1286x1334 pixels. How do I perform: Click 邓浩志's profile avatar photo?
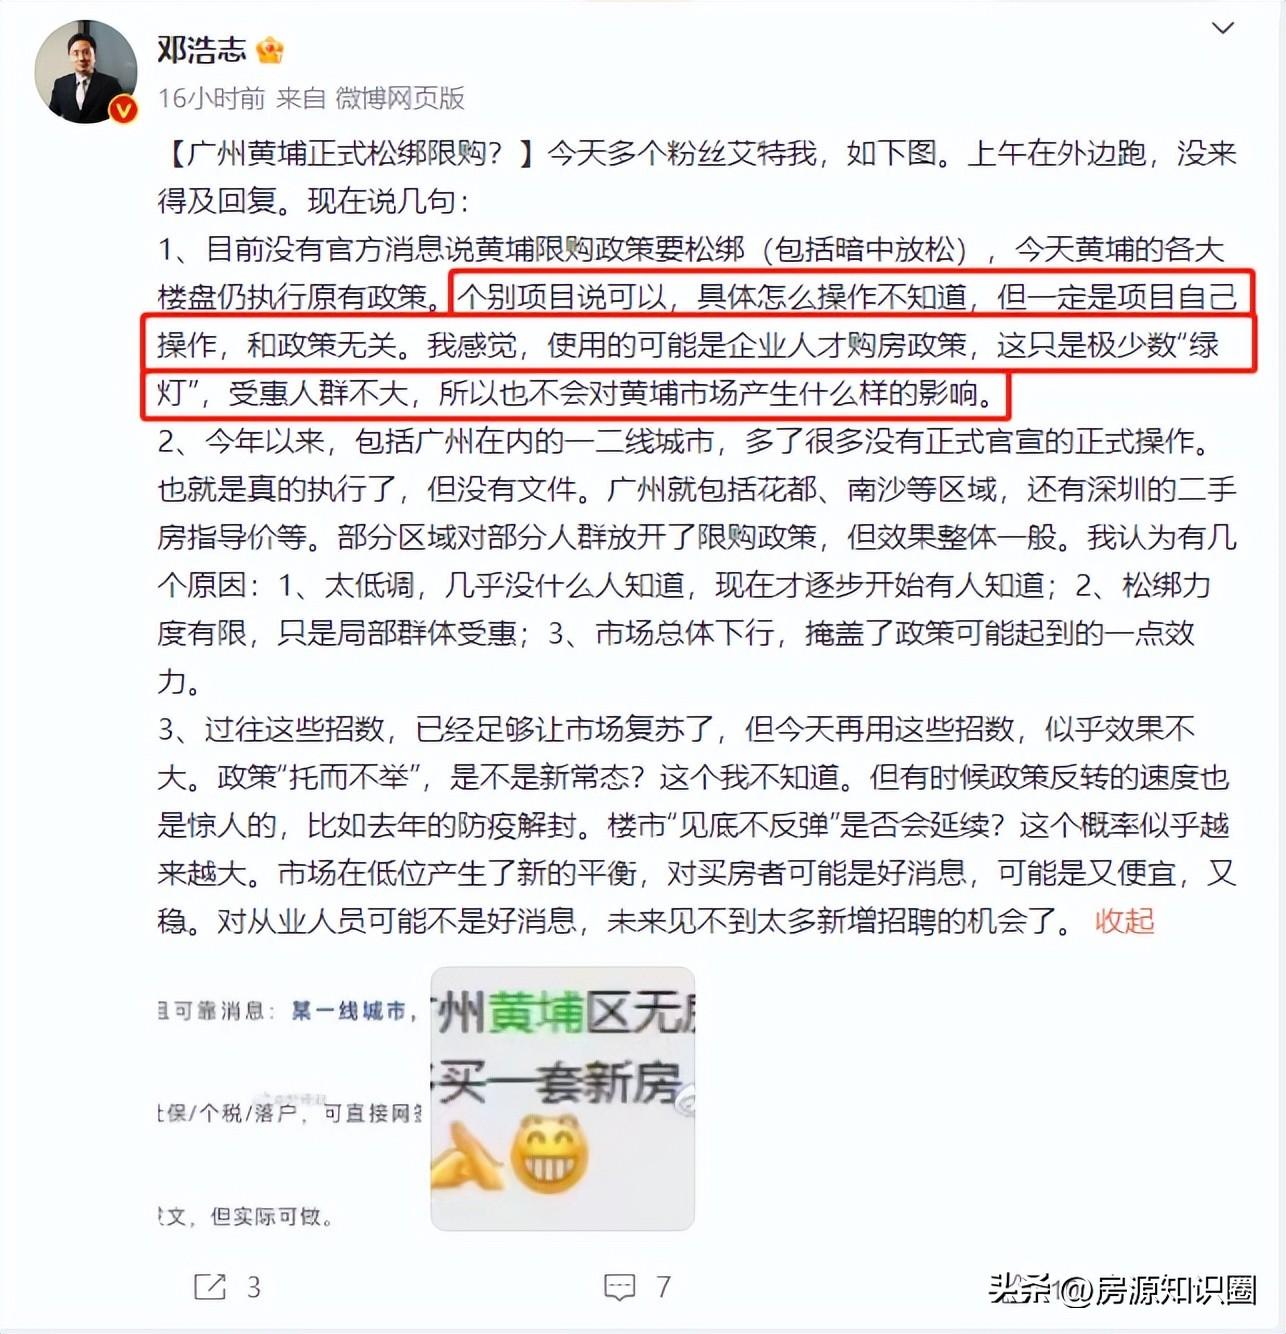(86, 71)
